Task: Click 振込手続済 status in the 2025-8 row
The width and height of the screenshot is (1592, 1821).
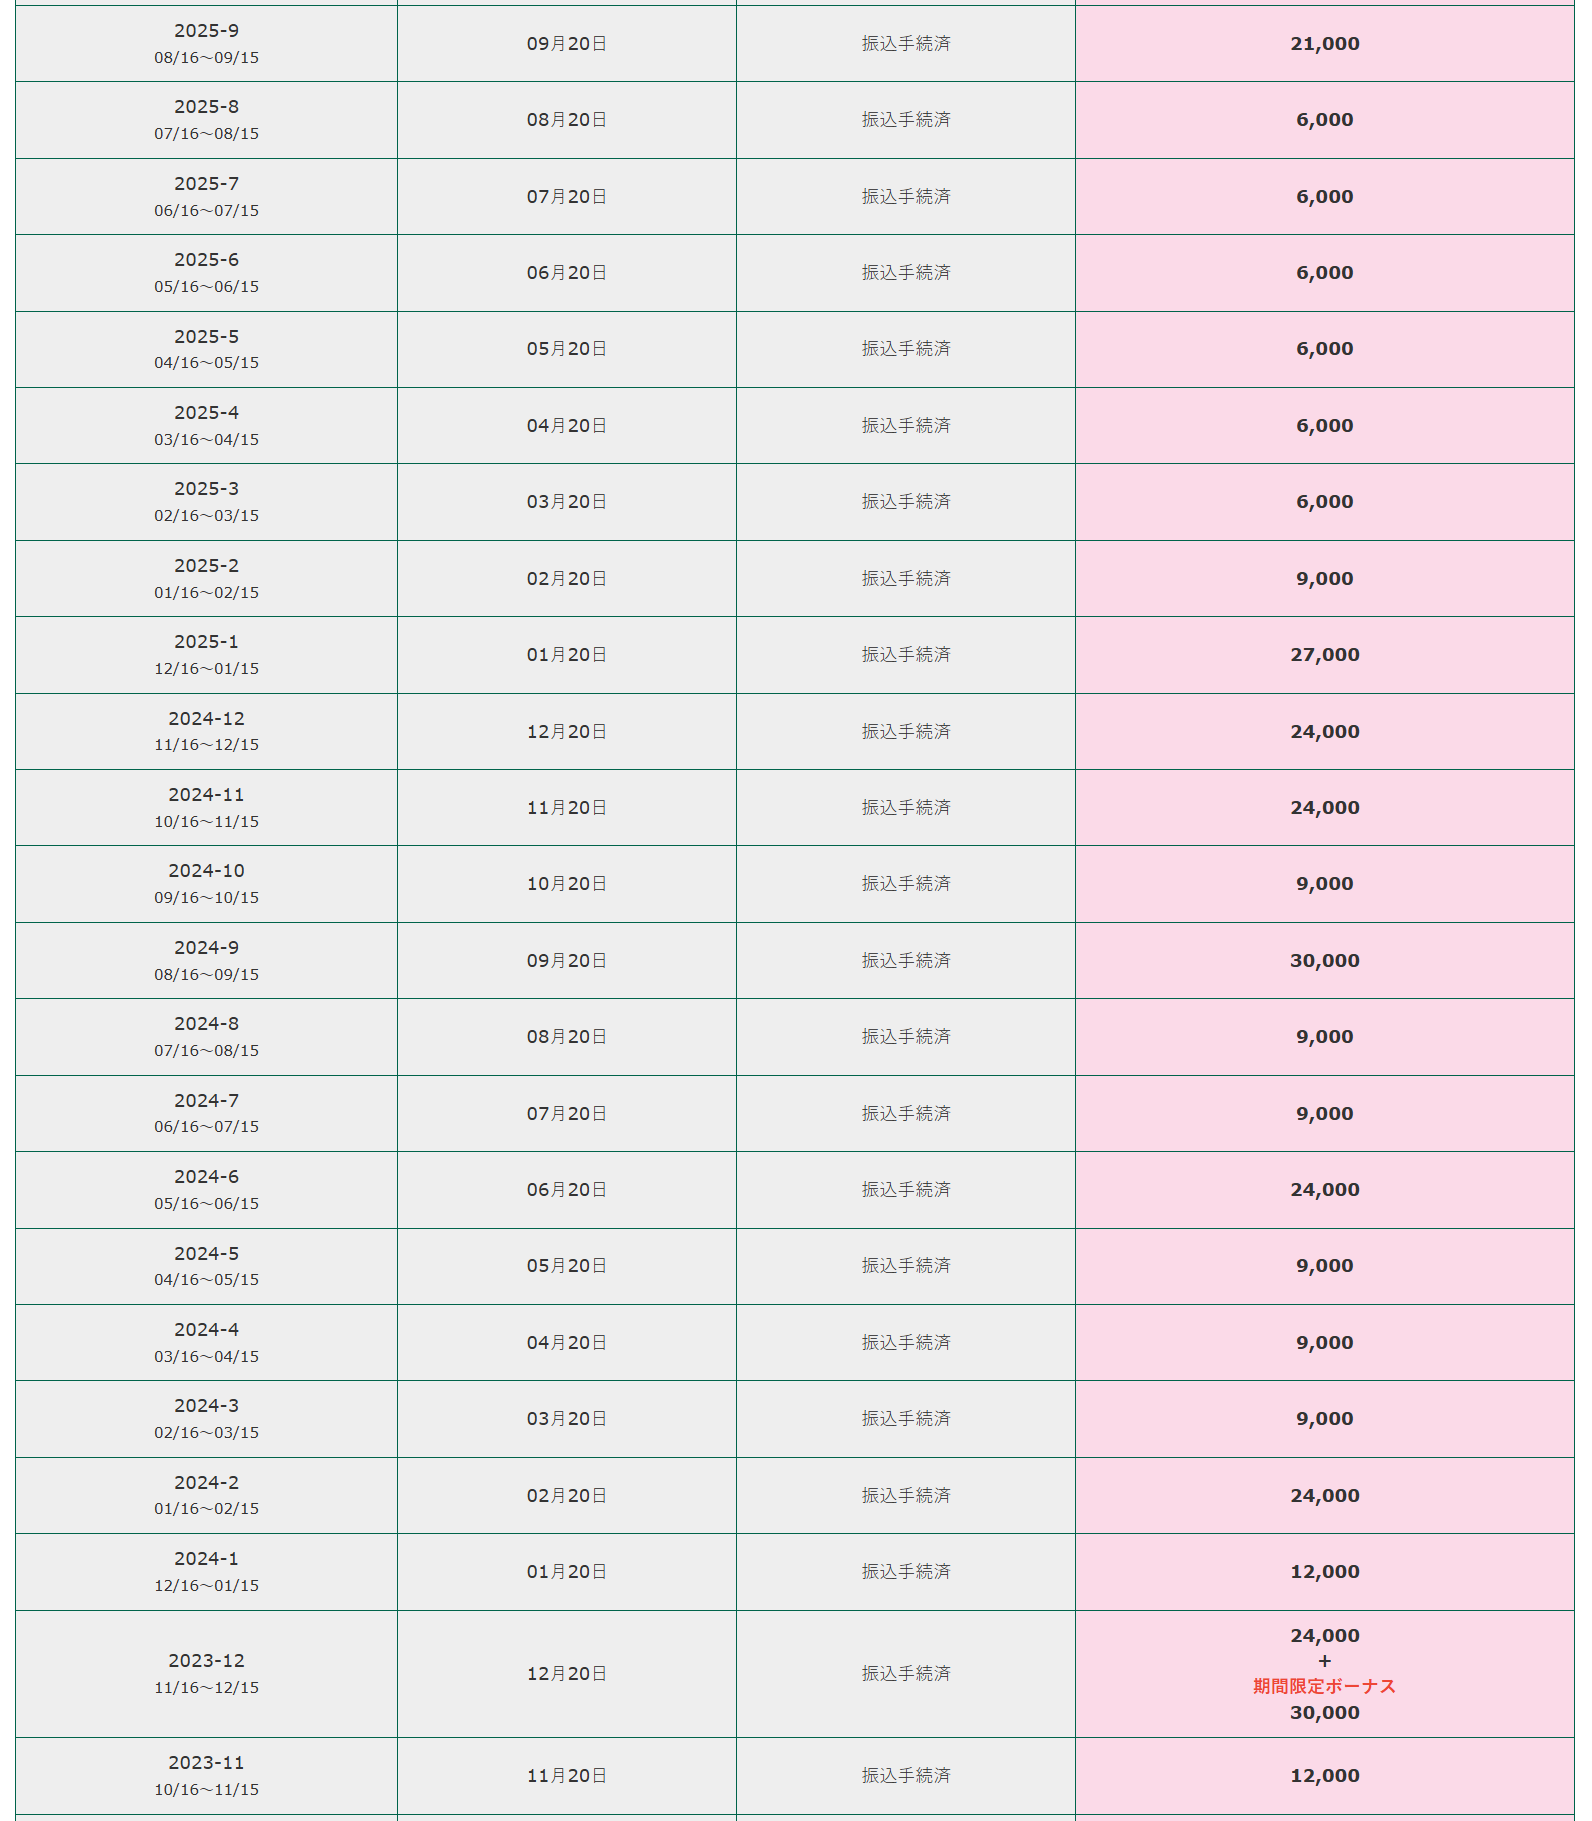Action: (906, 120)
